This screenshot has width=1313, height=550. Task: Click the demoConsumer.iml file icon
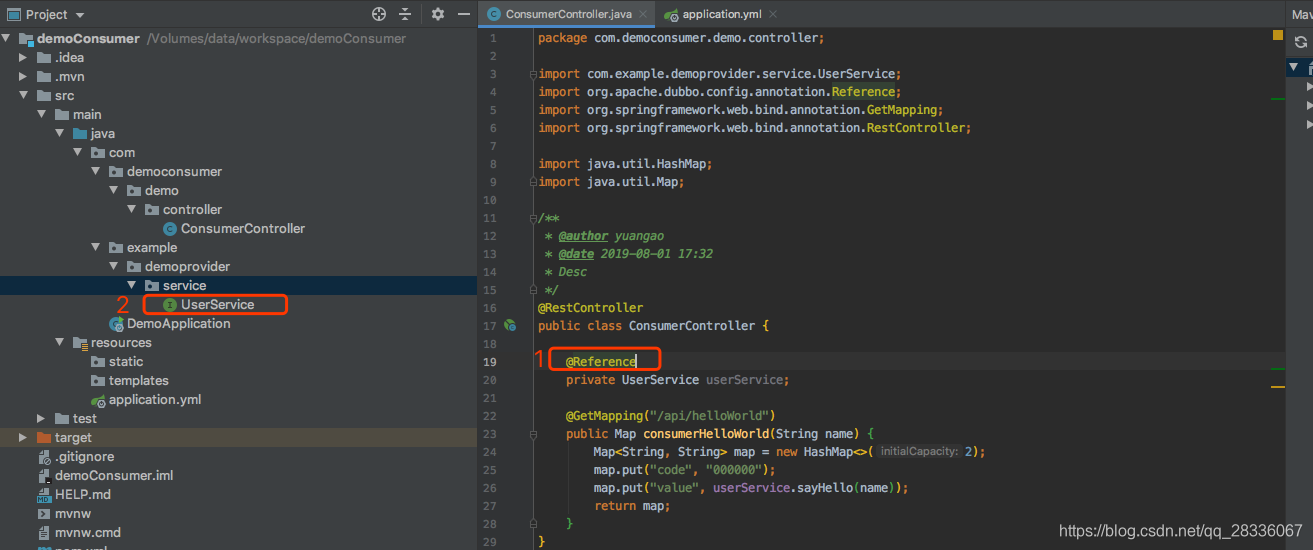(x=44, y=476)
